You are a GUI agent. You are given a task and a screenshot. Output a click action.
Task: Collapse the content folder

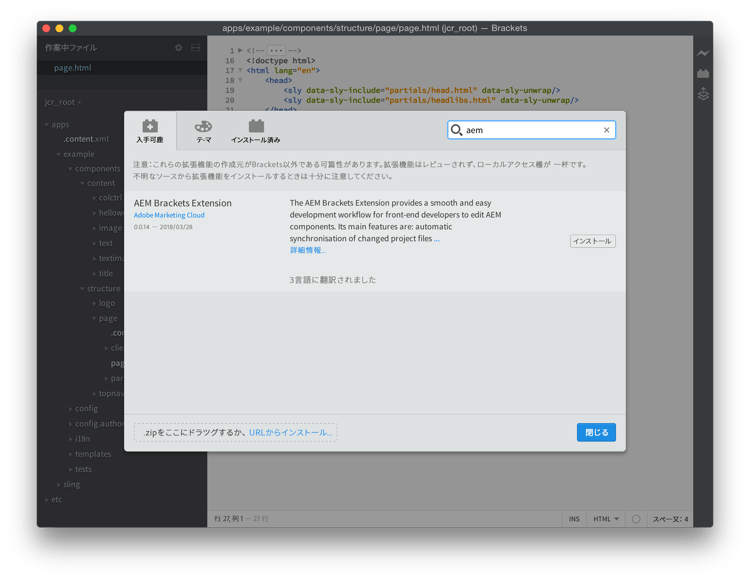point(82,184)
